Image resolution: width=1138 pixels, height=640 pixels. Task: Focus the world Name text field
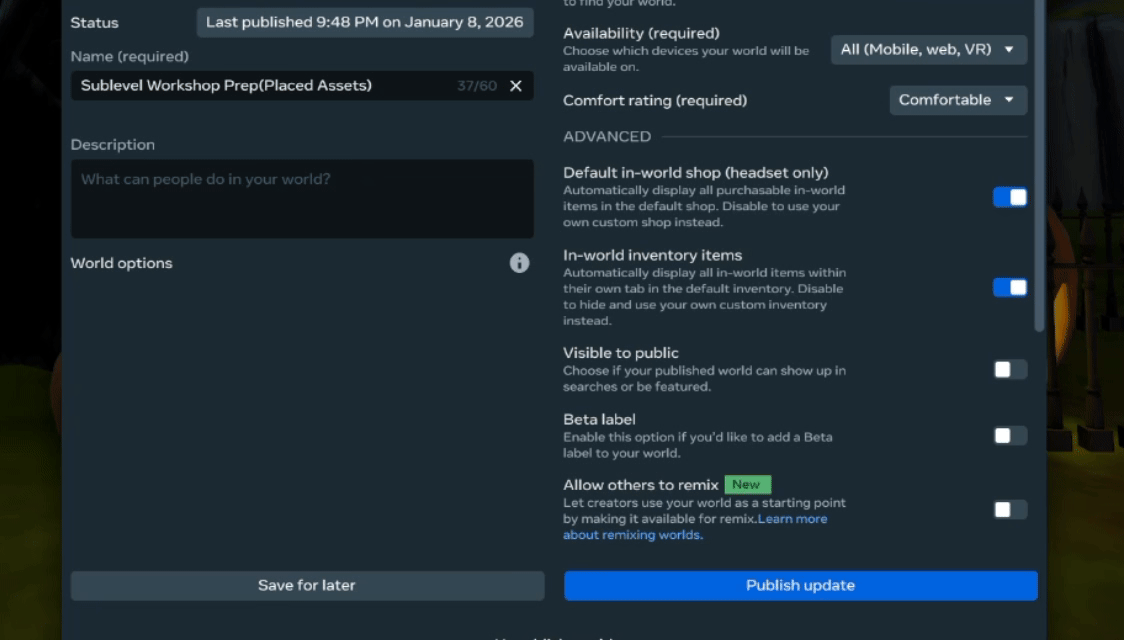point(260,86)
